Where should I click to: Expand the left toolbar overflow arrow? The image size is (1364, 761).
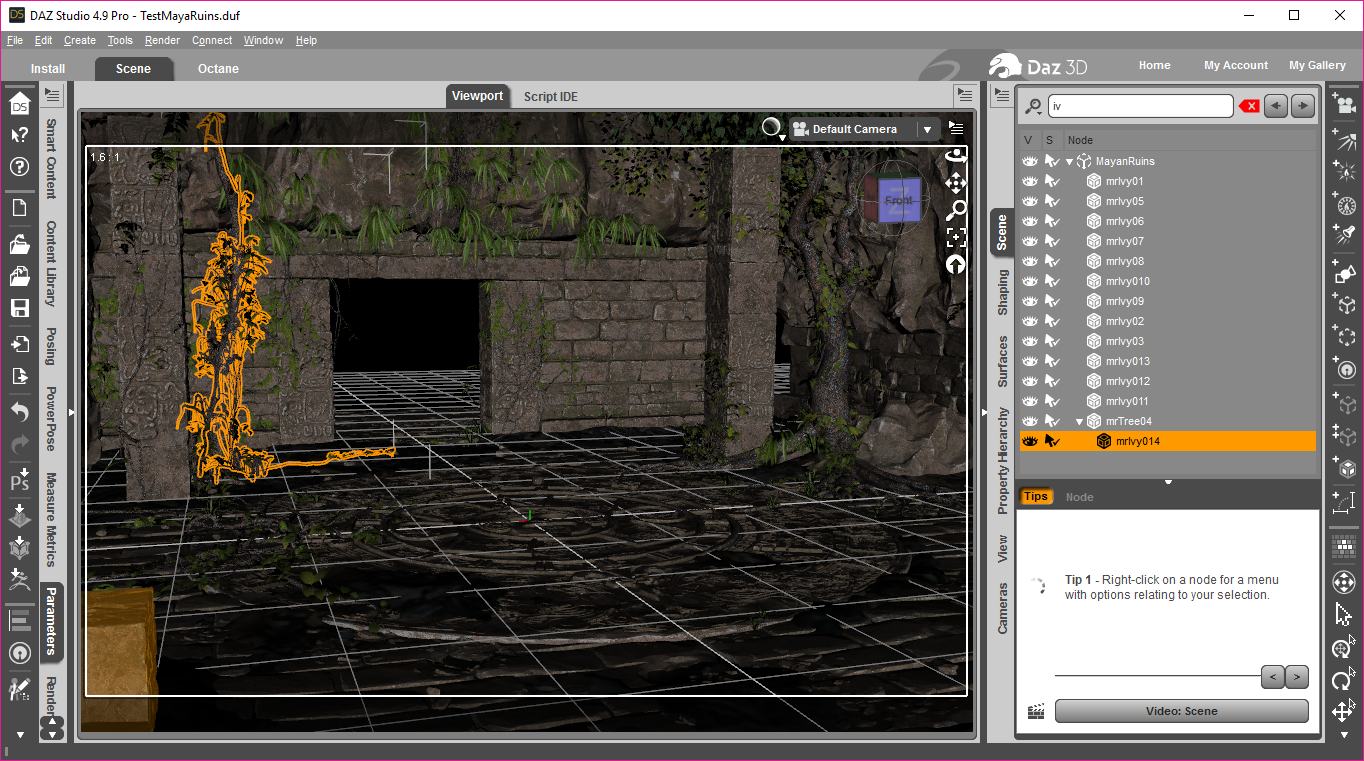pyautogui.click(x=19, y=735)
